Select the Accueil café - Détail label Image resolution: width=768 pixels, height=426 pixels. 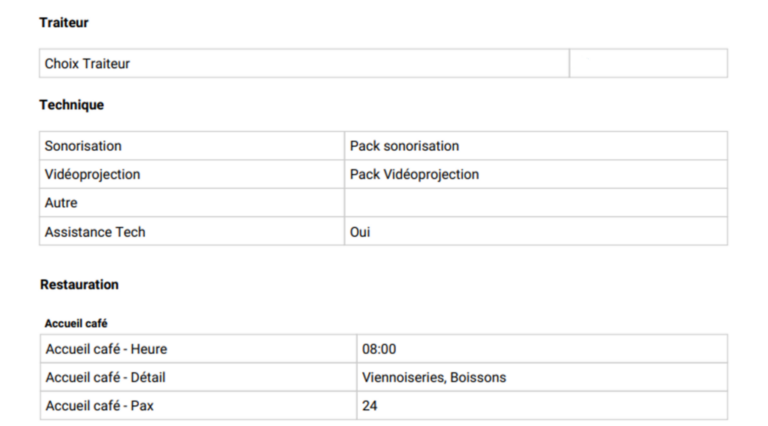[x=105, y=377]
